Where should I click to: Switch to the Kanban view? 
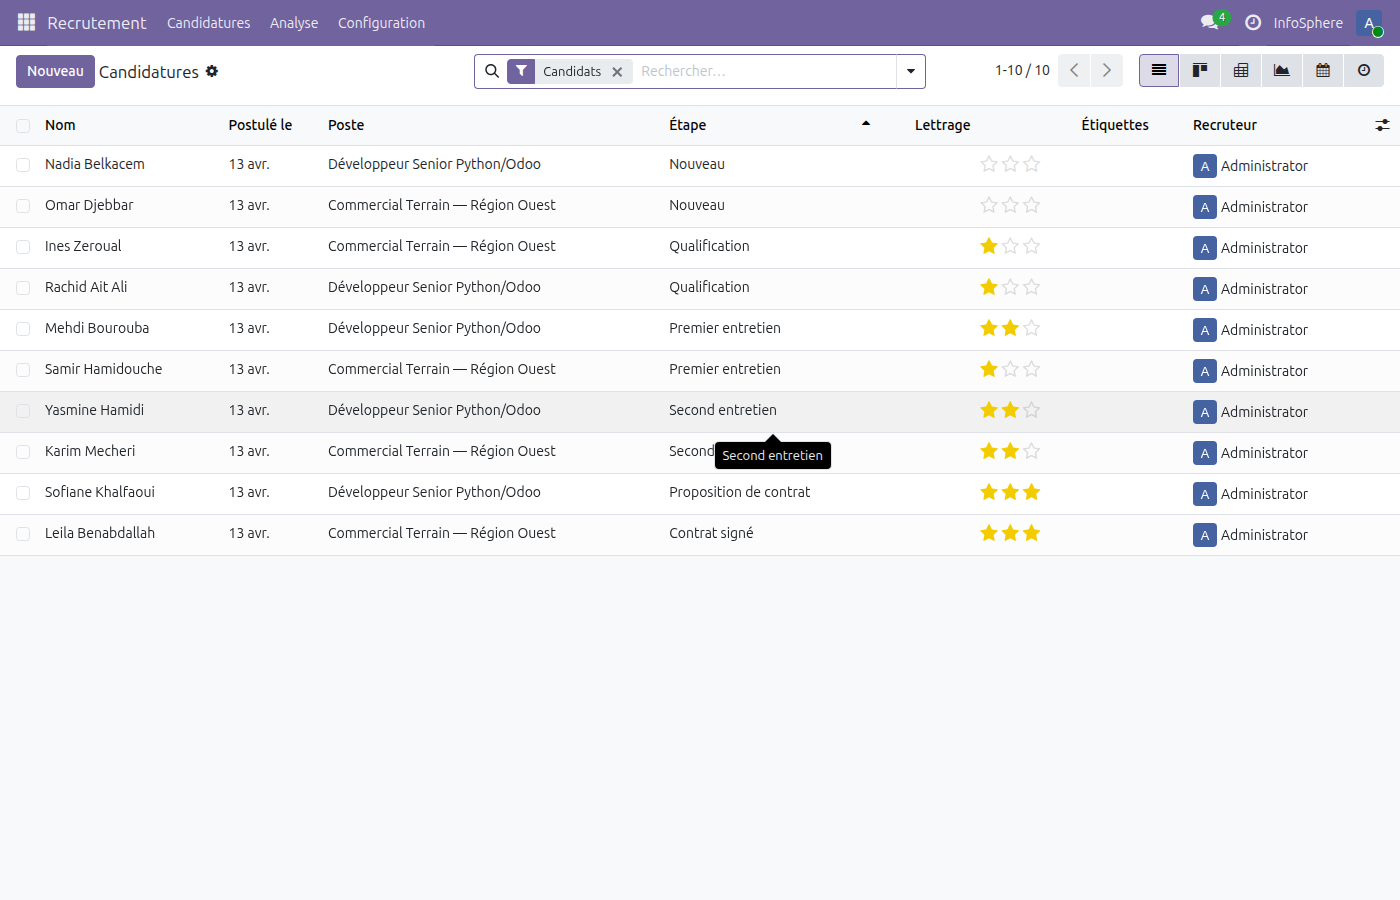(x=1200, y=71)
